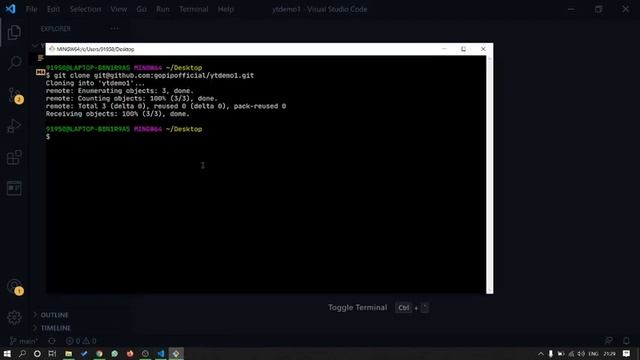Switch to VS Code taskbar icon
Screen dimensions: 640x360
coord(161,353)
